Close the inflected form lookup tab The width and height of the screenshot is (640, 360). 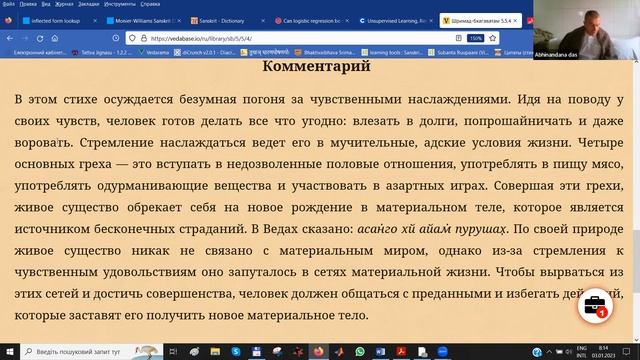[x=95, y=21]
